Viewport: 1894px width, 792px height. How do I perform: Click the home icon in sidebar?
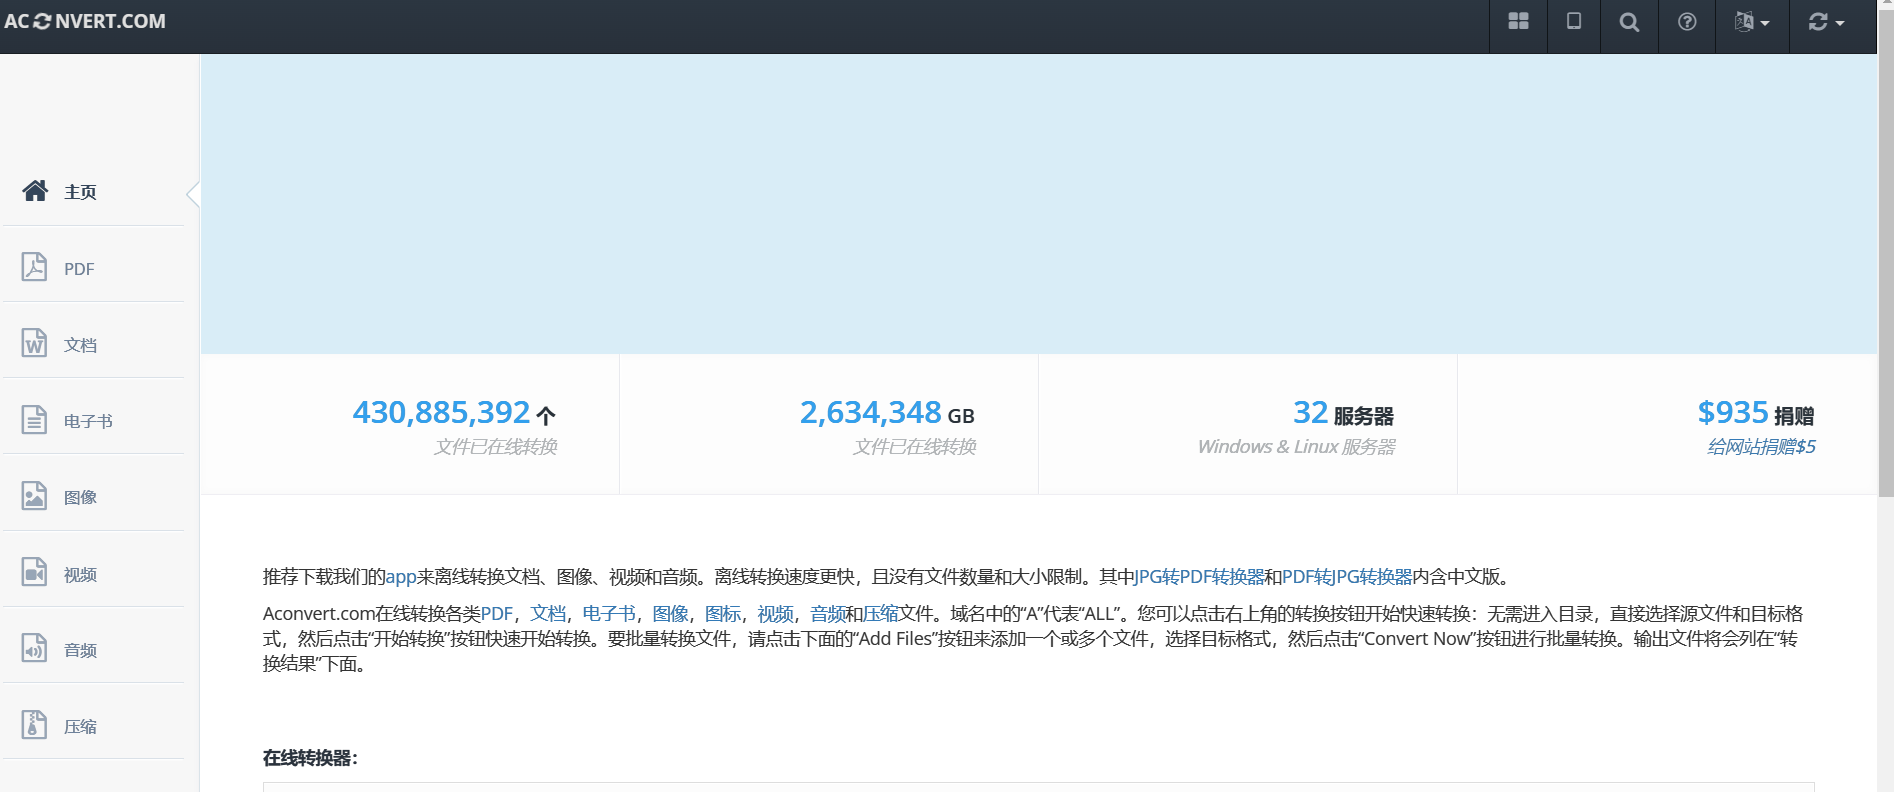(x=35, y=191)
